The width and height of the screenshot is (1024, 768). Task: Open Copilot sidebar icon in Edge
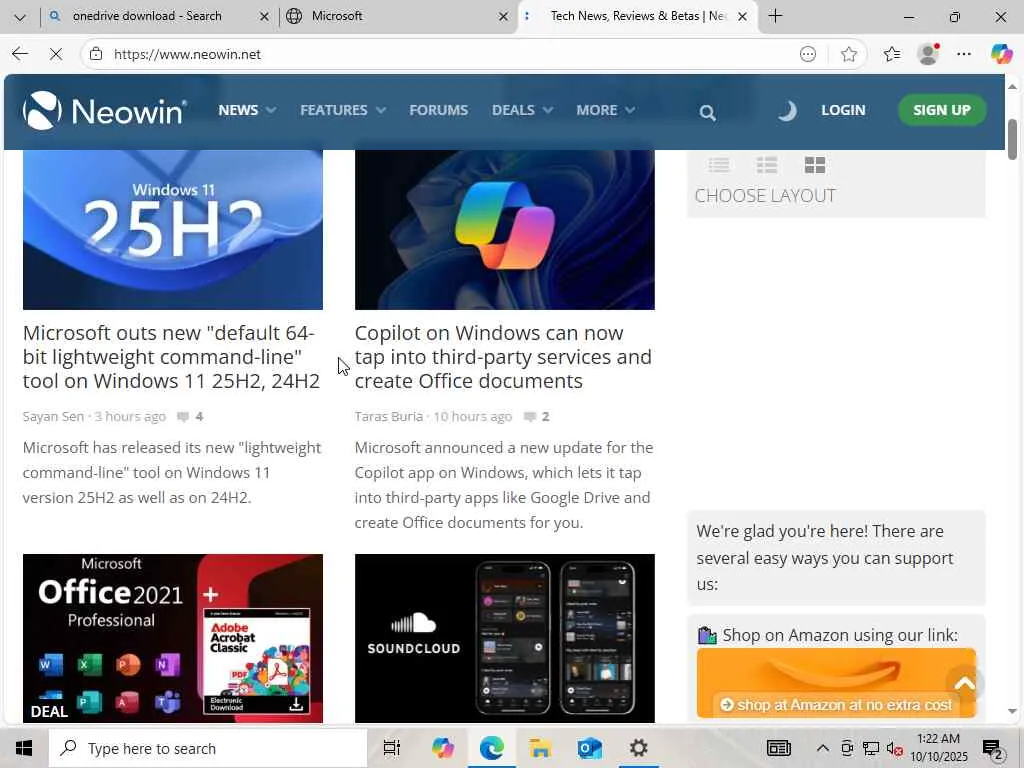click(1001, 54)
